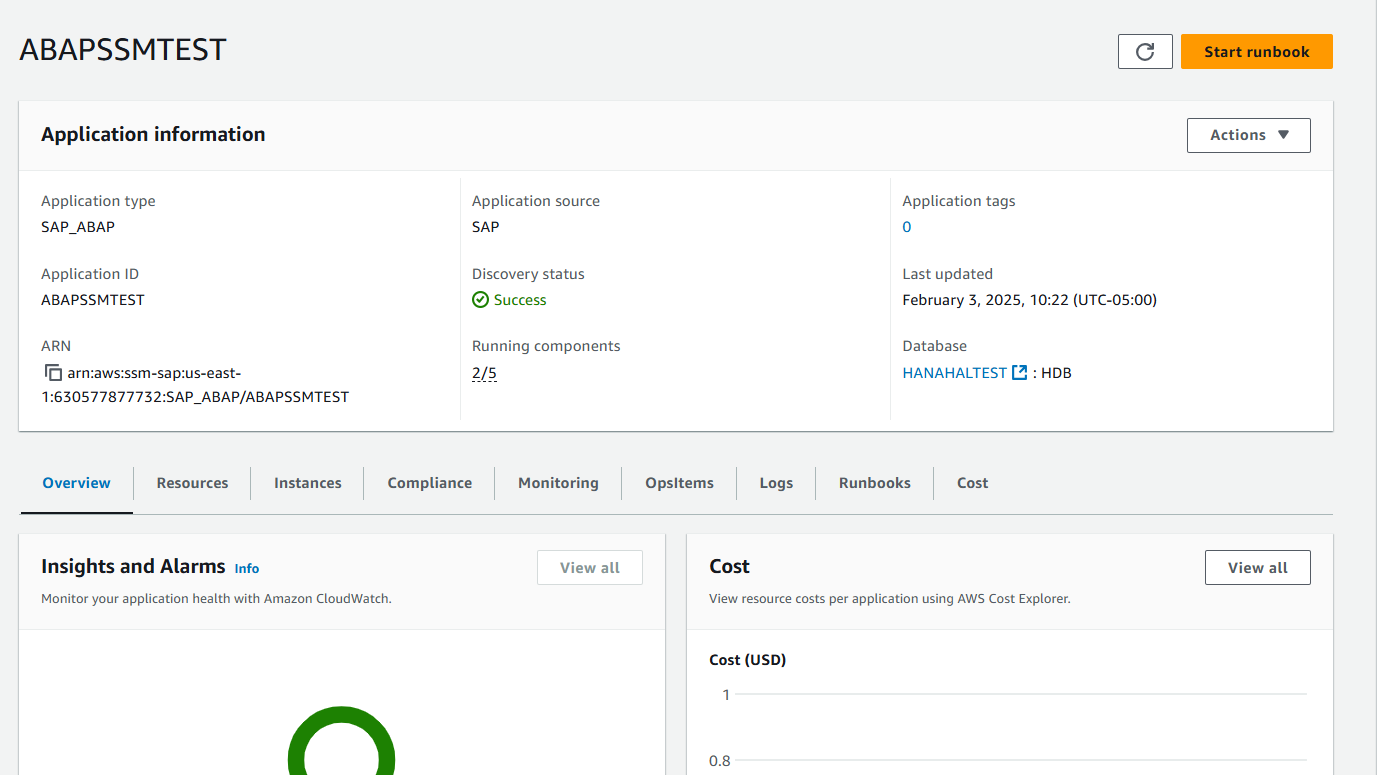Image resolution: width=1380 pixels, height=775 pixels.
Task: Click View all in Cost panel
Action: click(x=1257, y=568)
